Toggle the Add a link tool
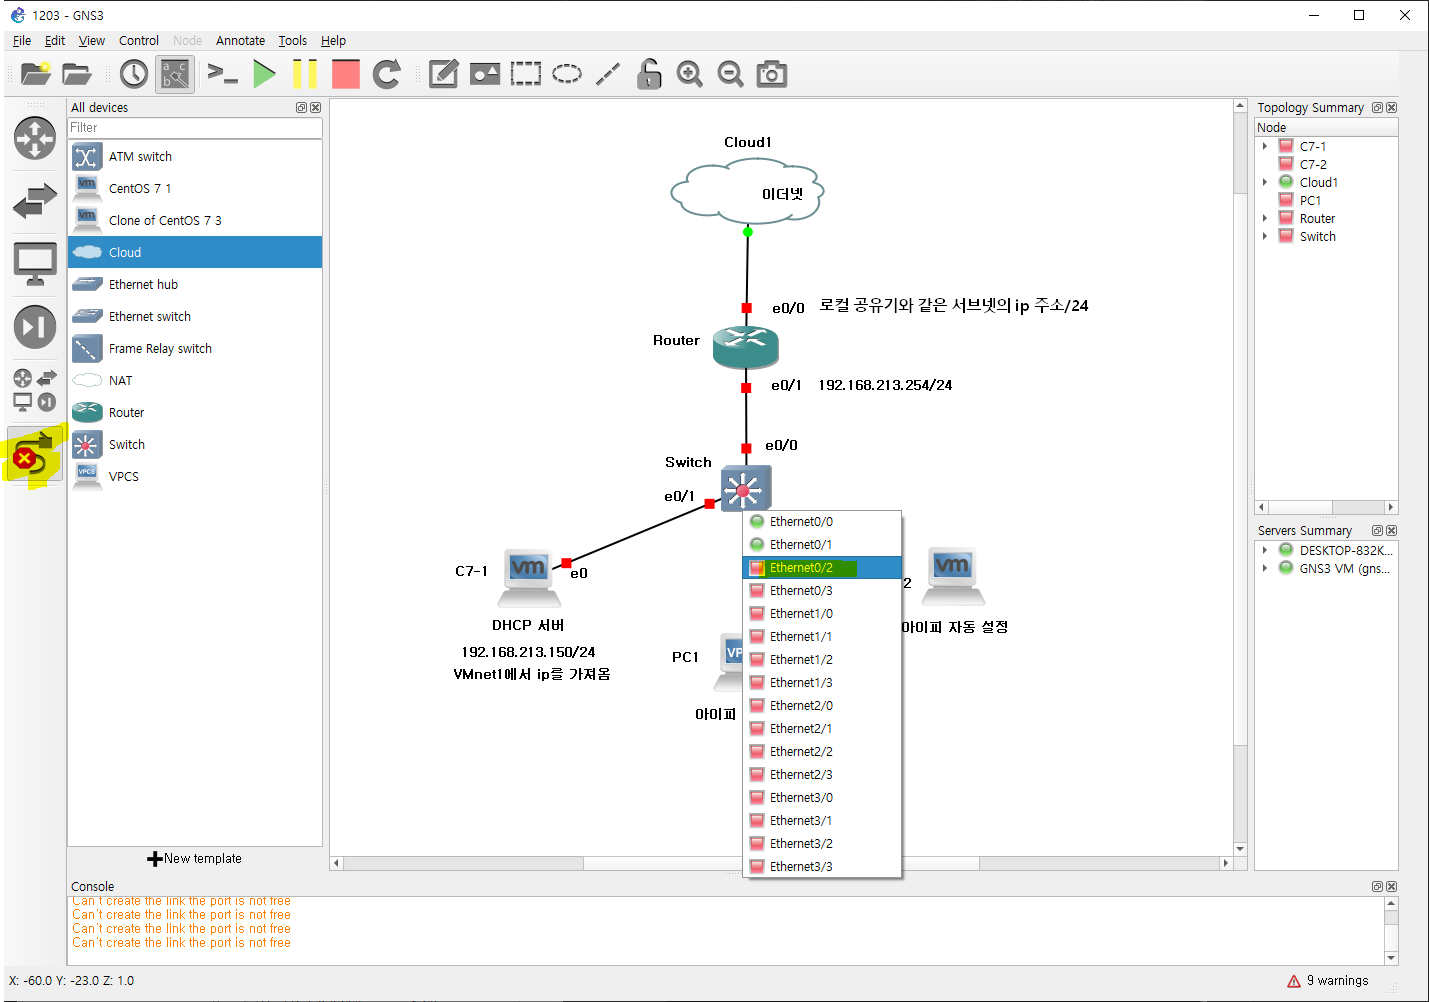 34,456
